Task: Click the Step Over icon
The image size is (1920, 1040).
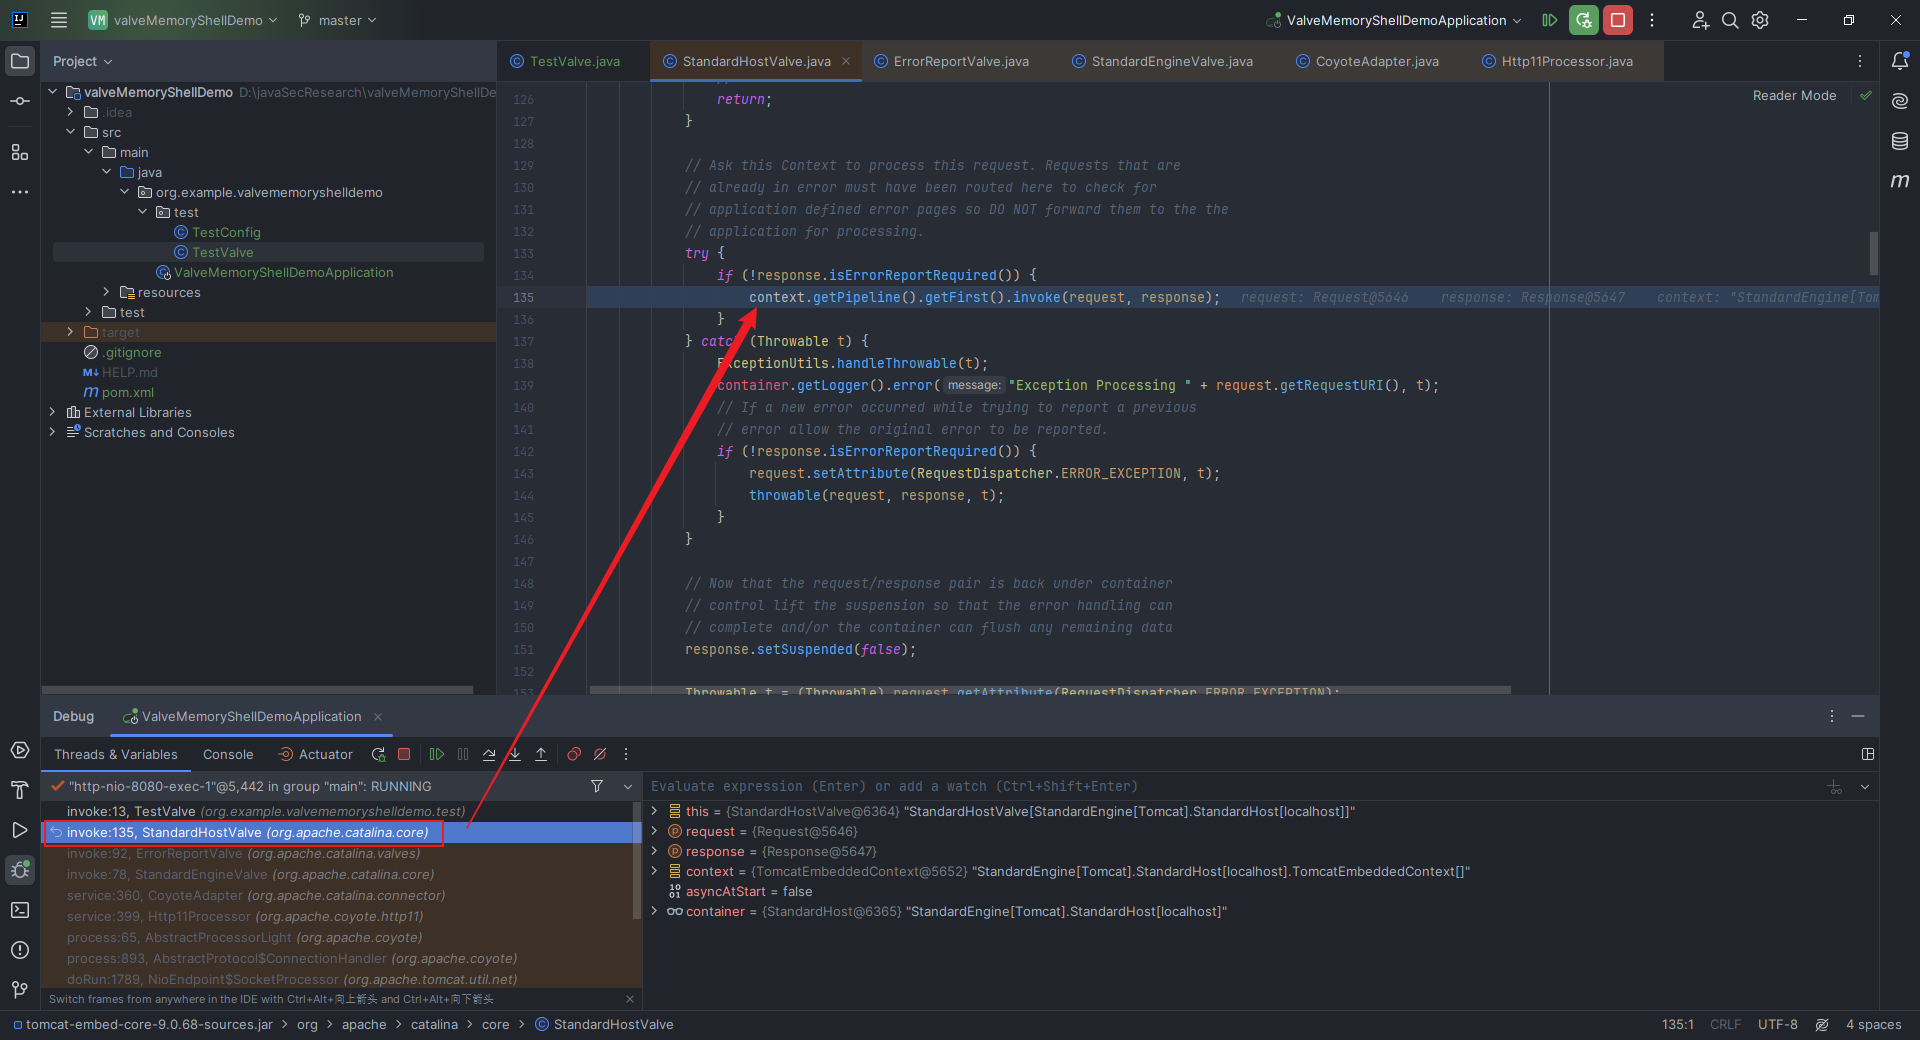Action: tap(489, 755)
